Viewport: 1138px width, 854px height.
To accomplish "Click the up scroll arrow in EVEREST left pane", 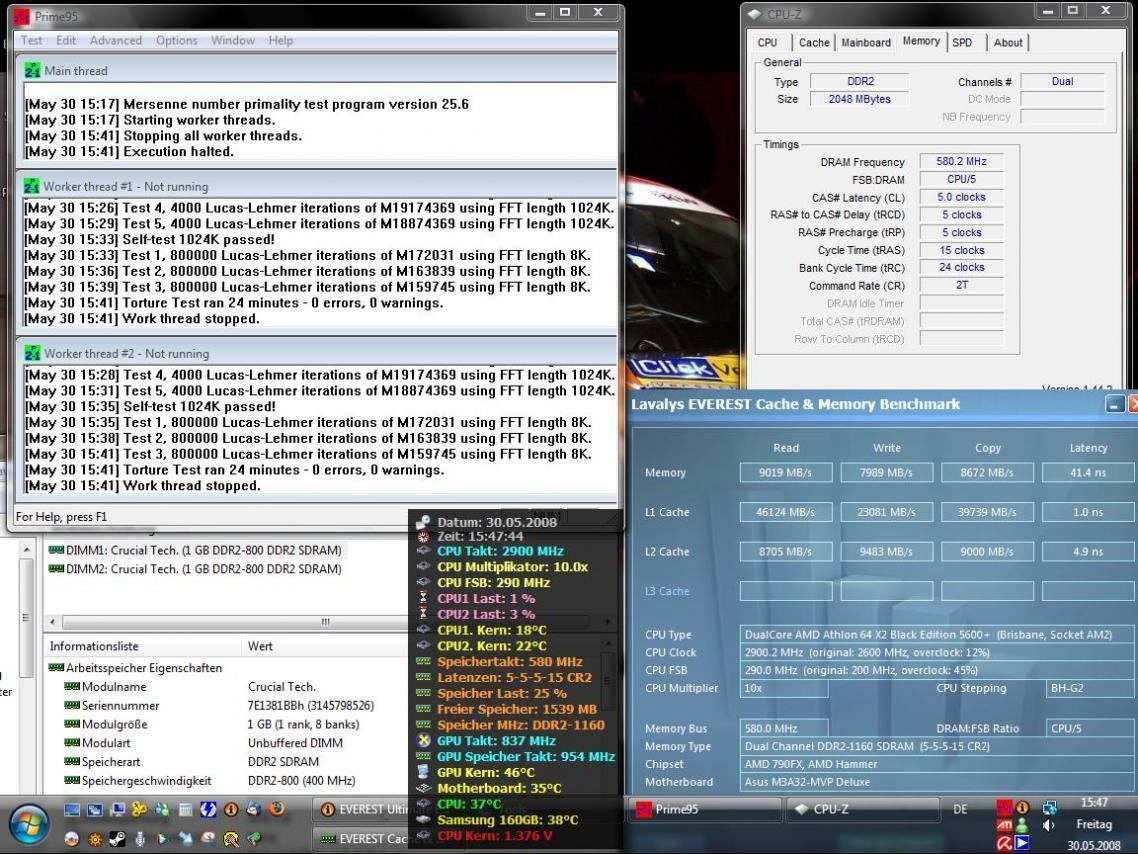I will (x=27, y=549).
